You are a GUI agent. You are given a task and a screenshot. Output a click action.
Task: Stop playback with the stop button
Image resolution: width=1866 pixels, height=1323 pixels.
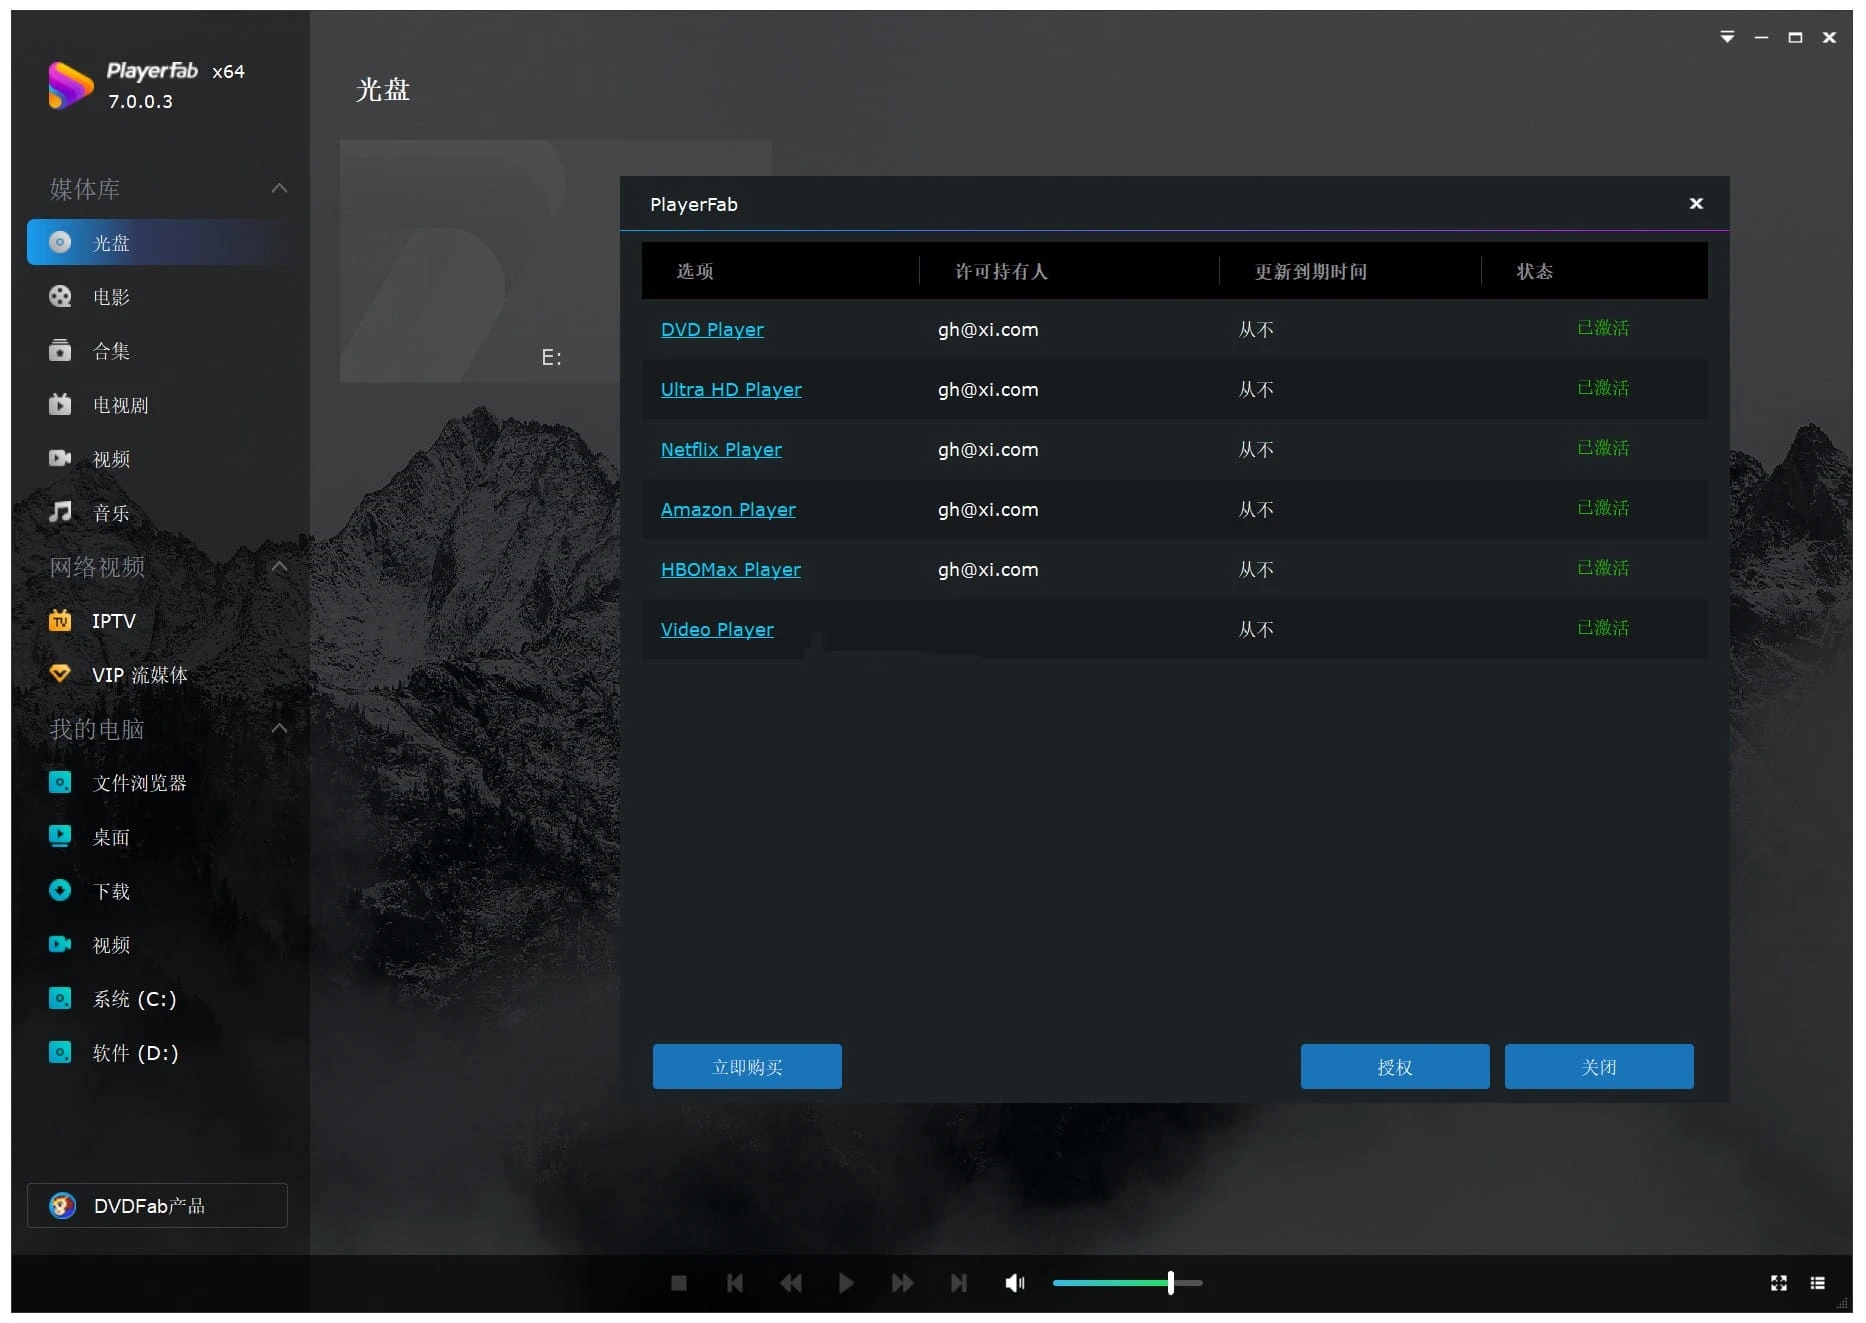coord(679,1282)
